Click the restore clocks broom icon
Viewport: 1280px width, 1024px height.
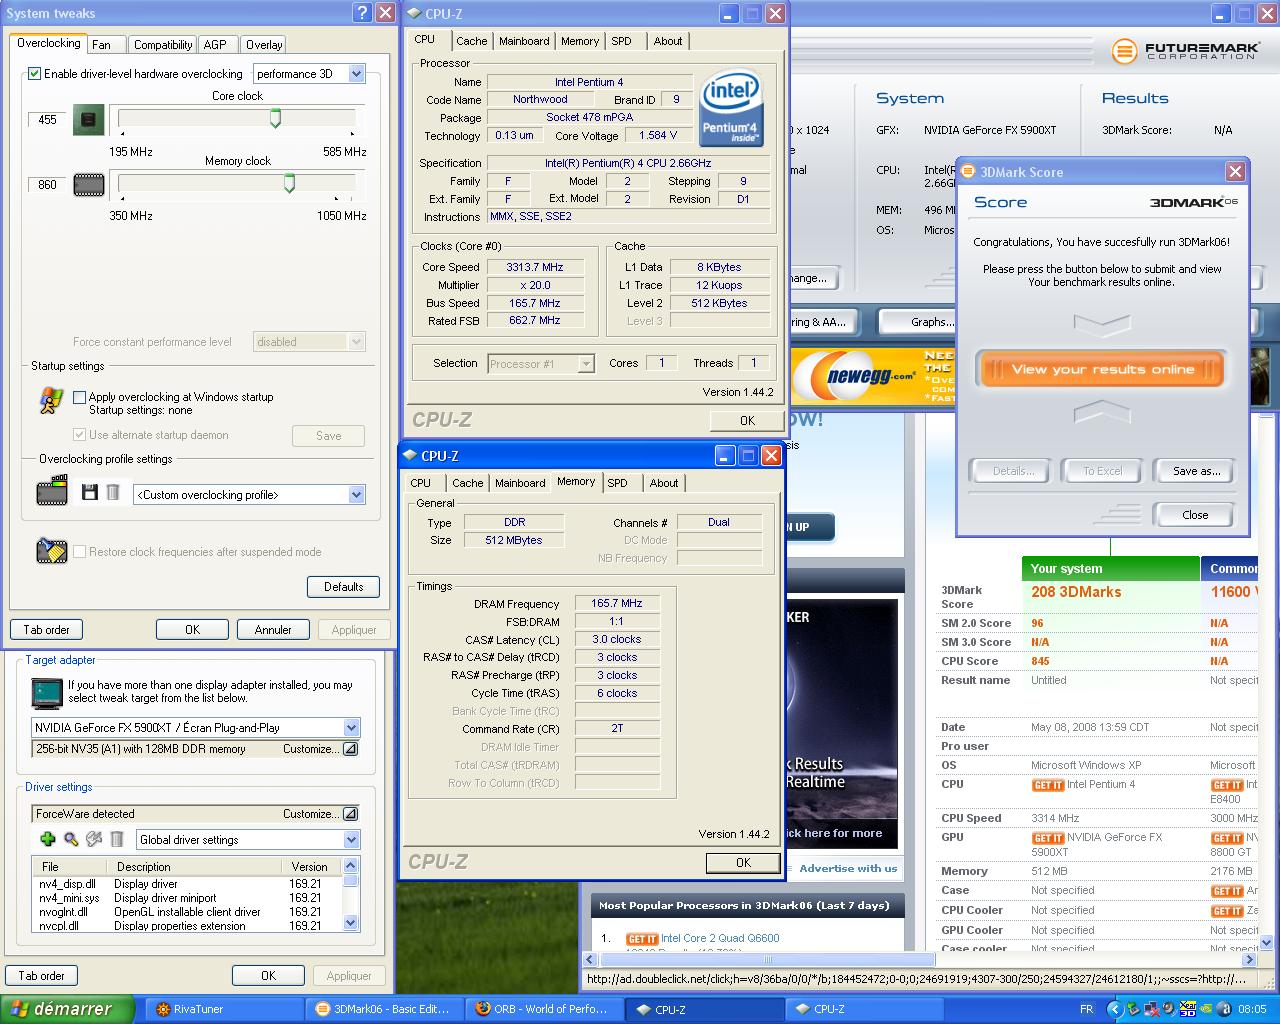pos(51,551)
